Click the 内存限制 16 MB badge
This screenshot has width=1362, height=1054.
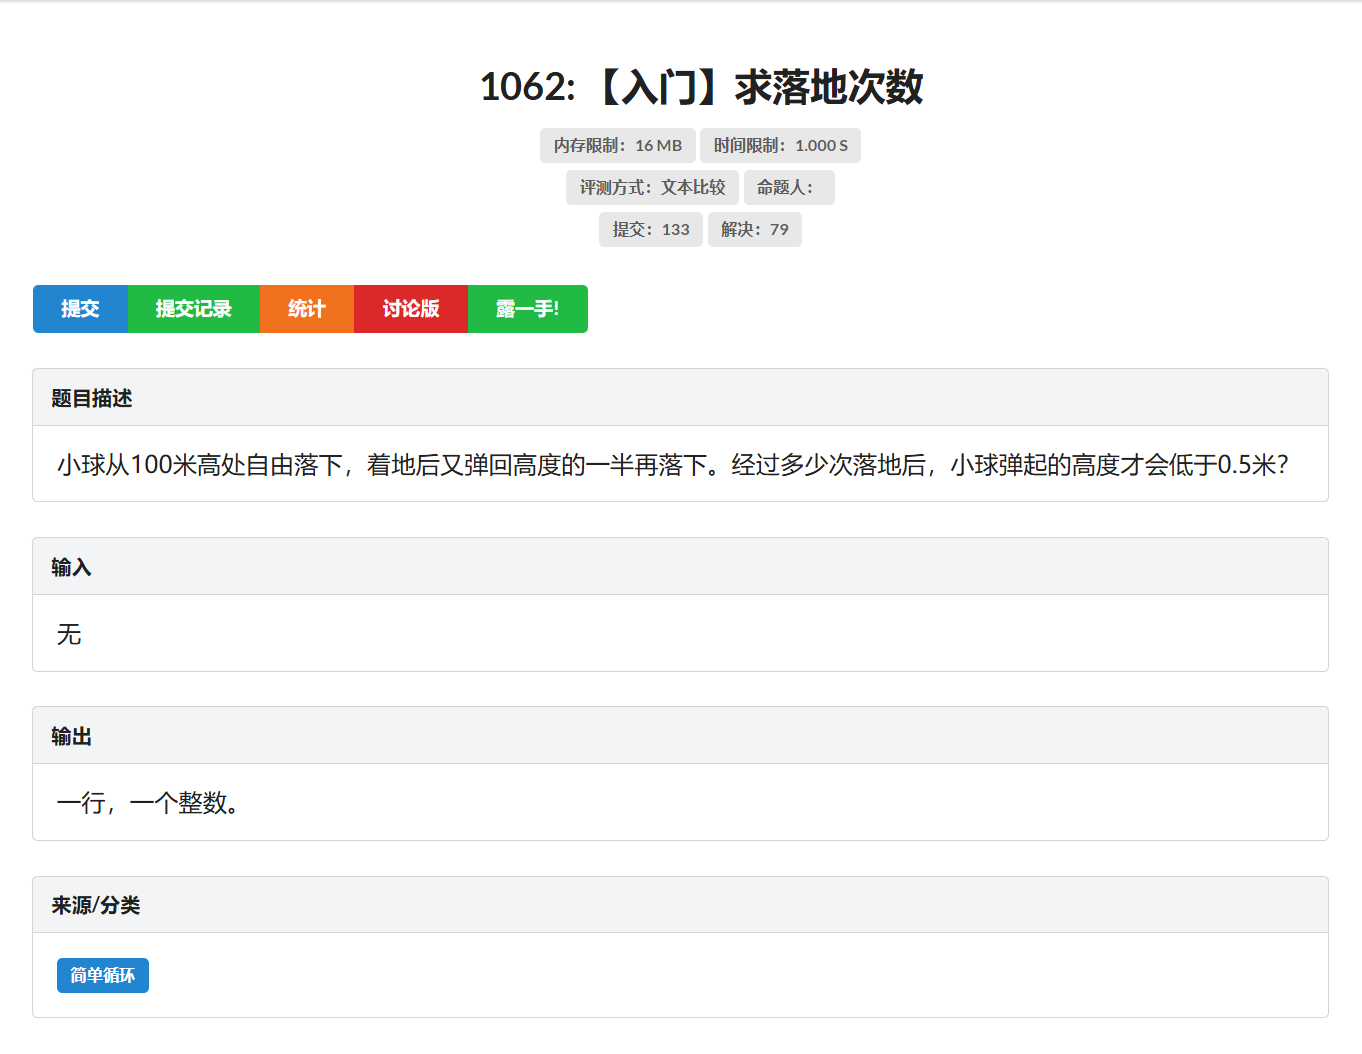pos(617,145)
